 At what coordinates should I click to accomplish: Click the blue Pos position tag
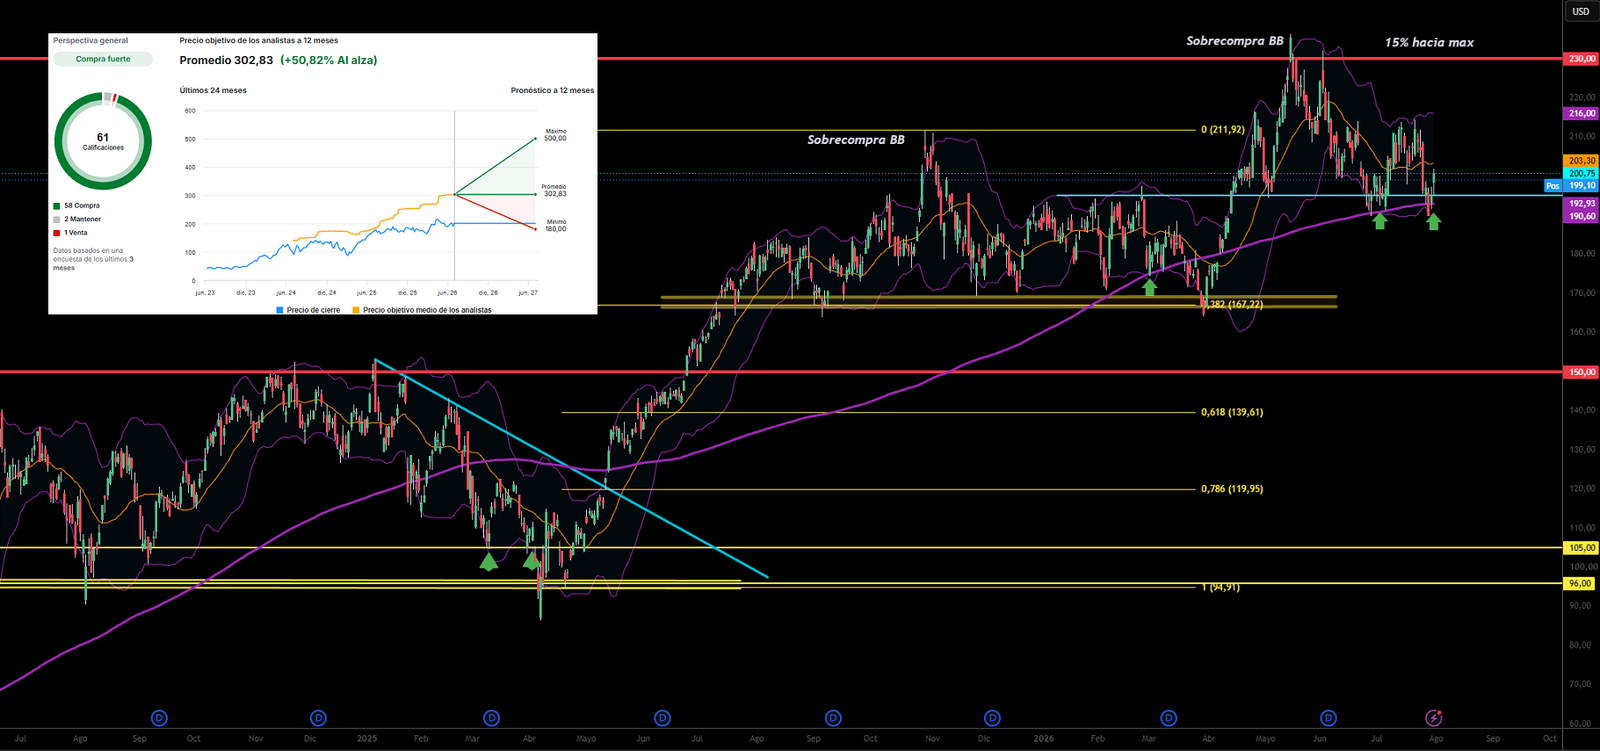[x=1552, y=186]
